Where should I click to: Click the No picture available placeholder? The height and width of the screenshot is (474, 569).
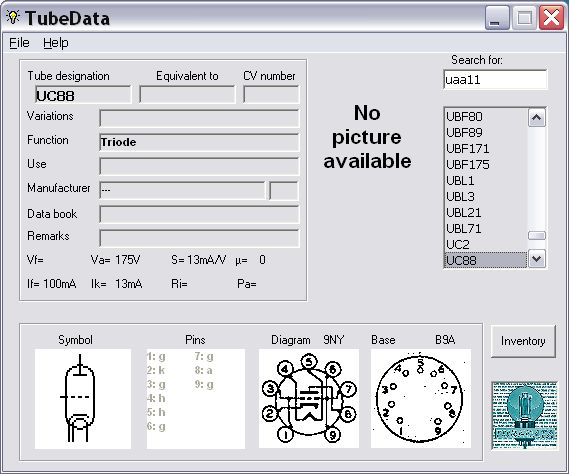367,137
